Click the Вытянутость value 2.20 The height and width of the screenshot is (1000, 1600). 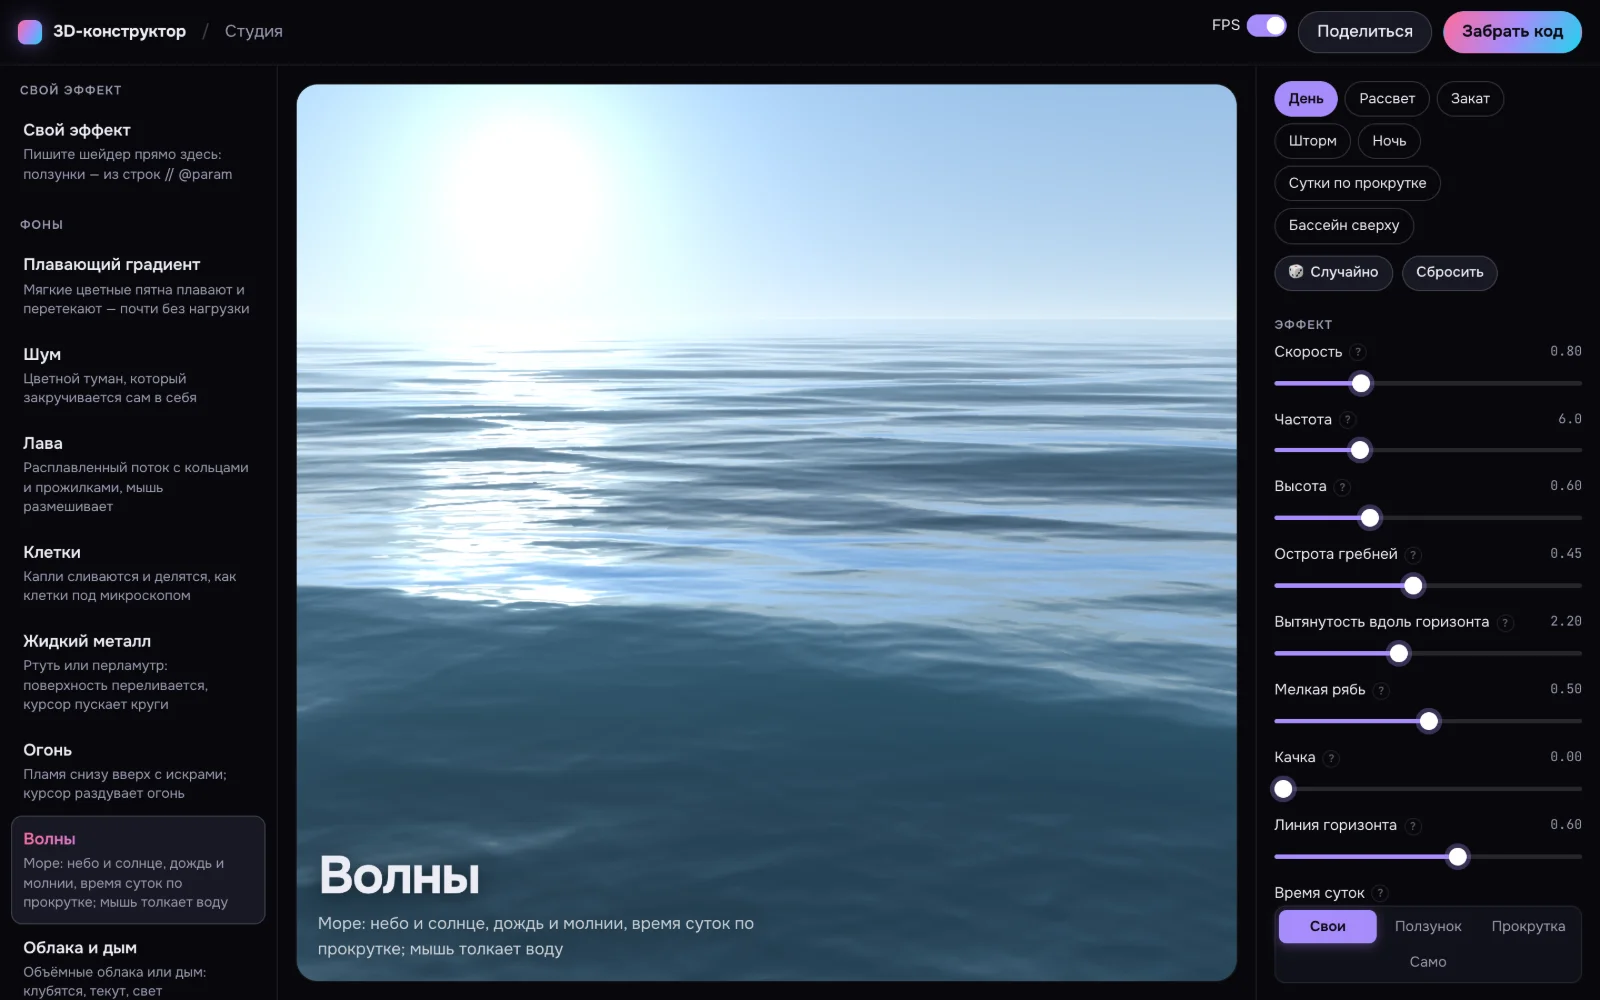[x=1566, y=621]
